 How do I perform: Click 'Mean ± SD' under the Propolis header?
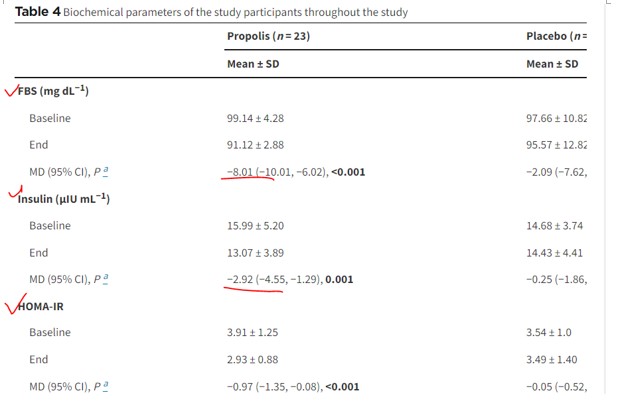coord(253,64)
